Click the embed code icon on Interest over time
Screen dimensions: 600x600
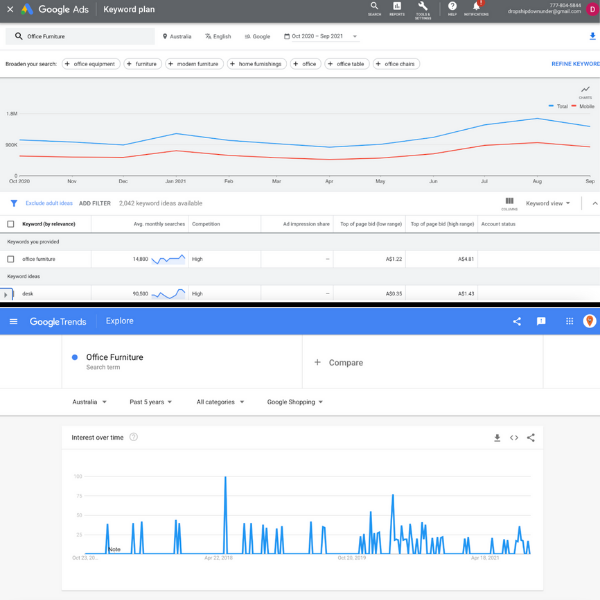pyautogui.click(x=514, y=437)
